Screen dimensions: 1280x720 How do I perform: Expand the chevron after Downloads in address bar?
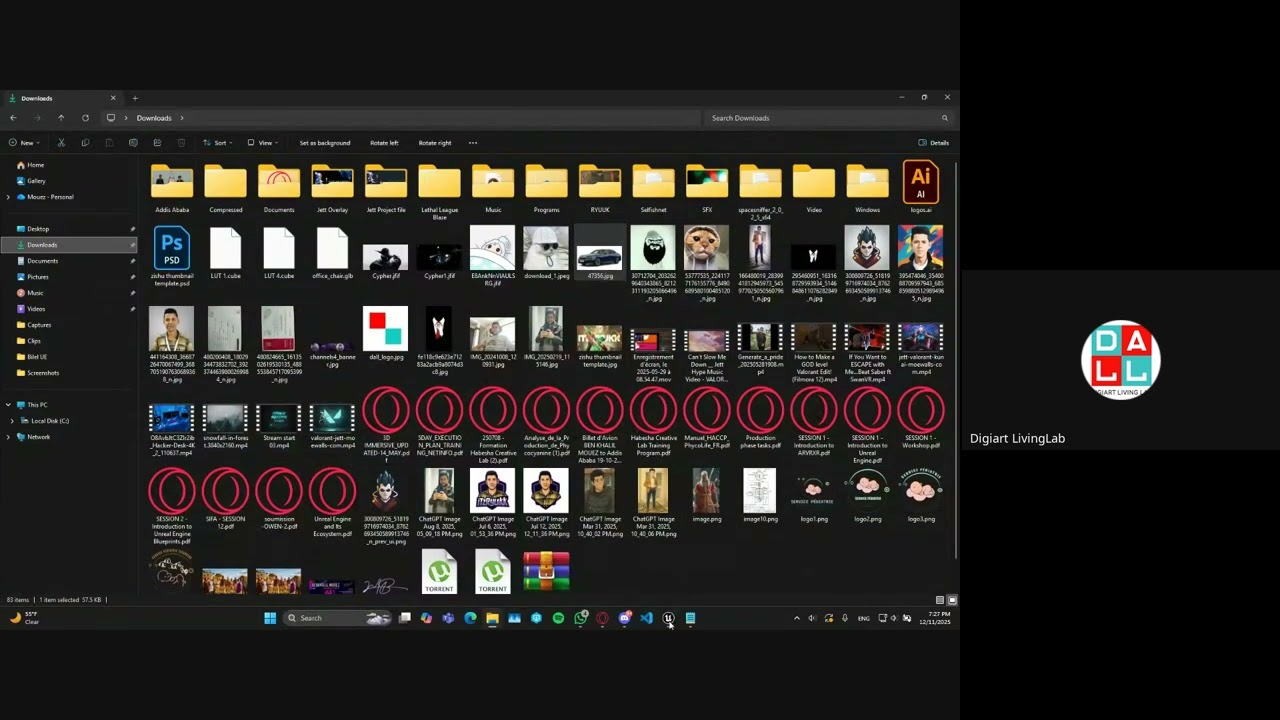(x=181, y=118)
